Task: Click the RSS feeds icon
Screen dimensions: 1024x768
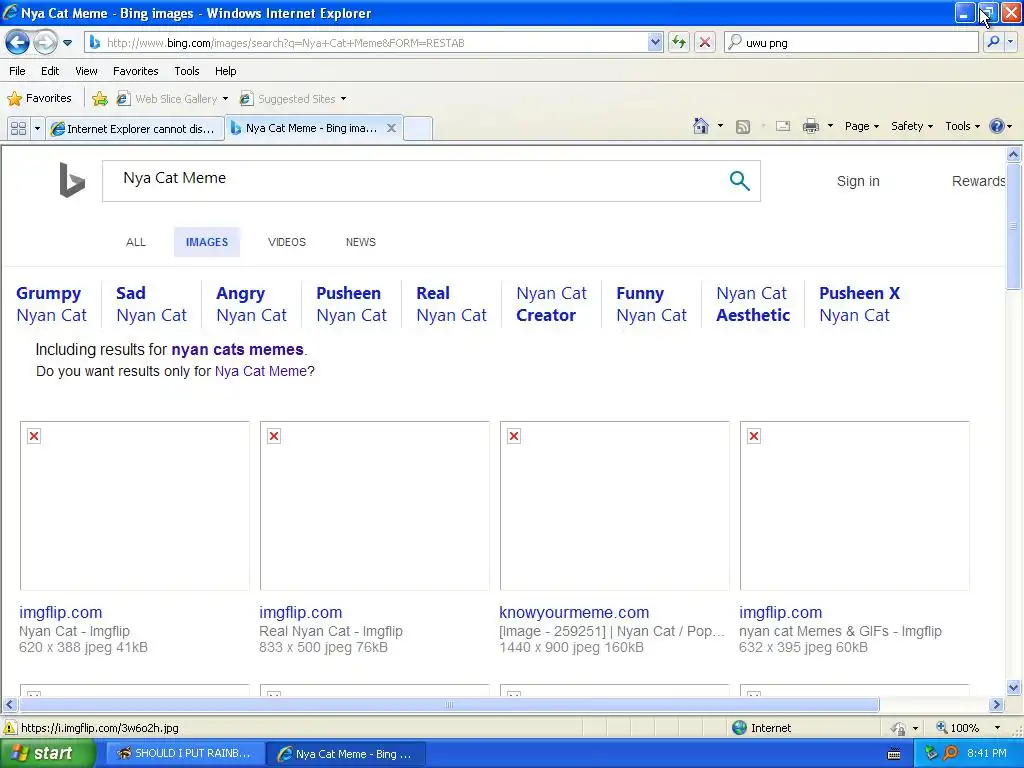Action: [743, 127]
